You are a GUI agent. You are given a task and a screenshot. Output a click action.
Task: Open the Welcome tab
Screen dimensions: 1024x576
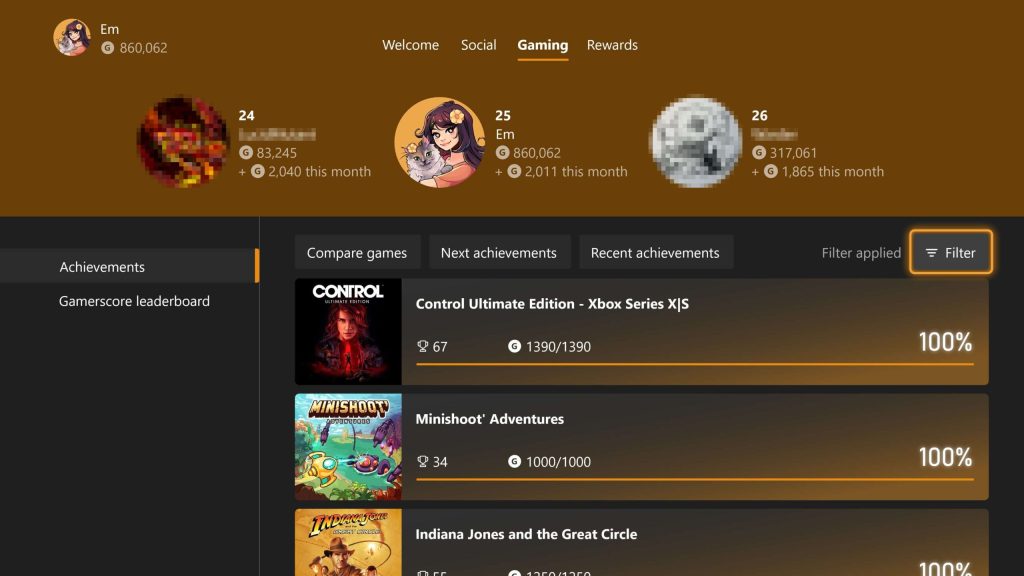411,45
